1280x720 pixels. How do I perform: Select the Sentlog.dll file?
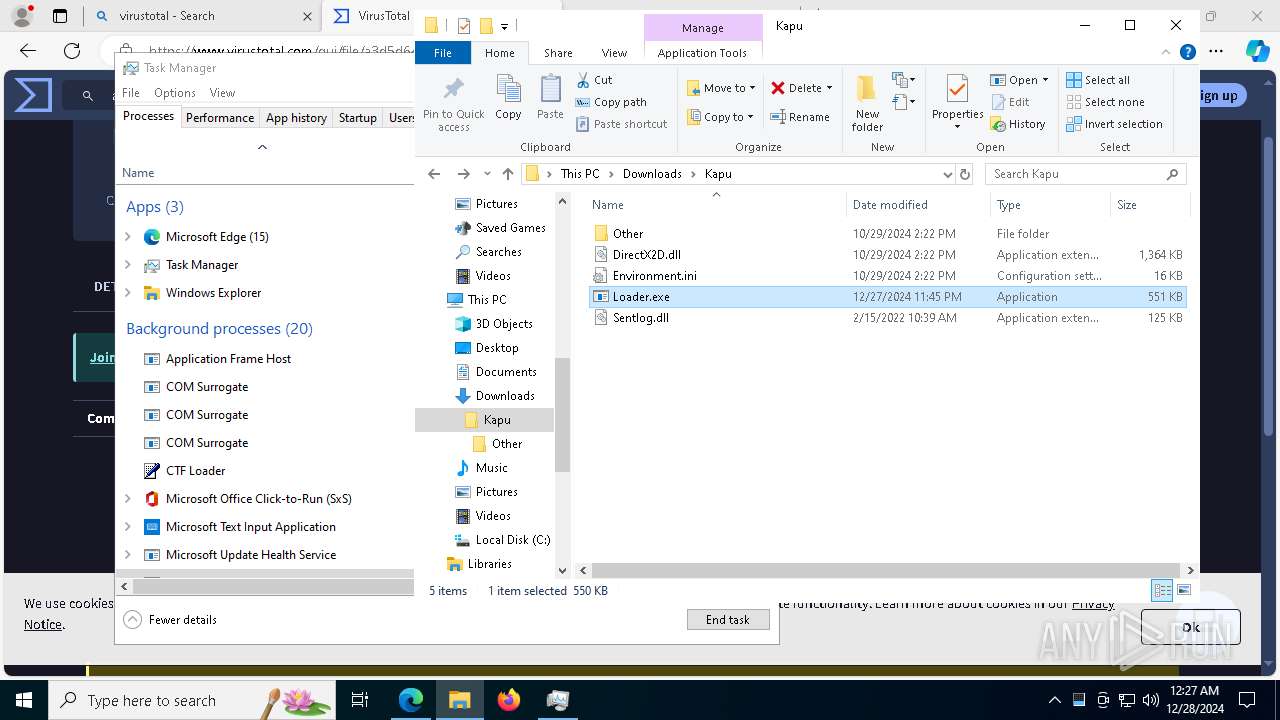coord(640,318)
